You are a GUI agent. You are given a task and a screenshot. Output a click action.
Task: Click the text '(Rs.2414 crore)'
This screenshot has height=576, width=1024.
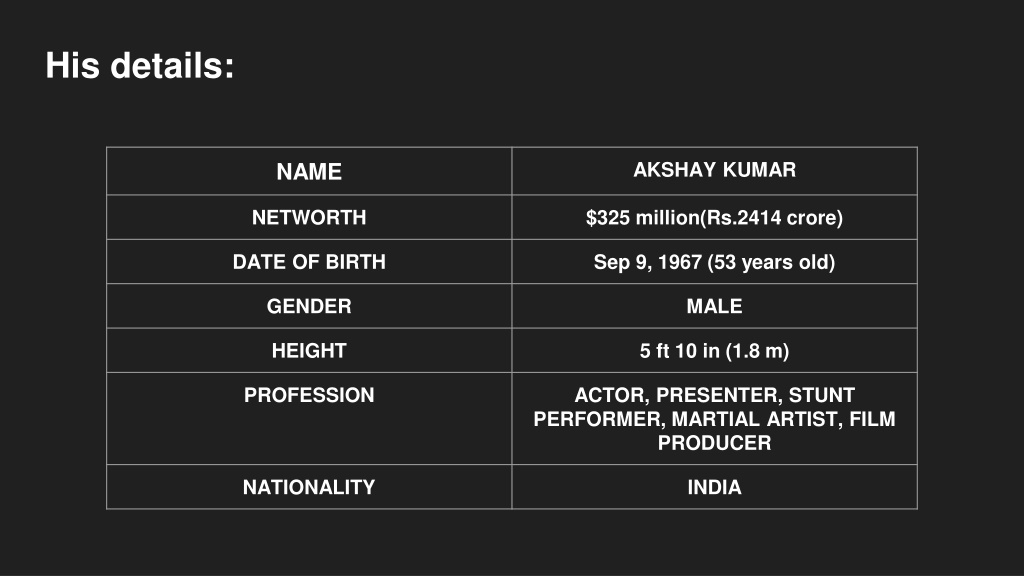tap(771, 217)
